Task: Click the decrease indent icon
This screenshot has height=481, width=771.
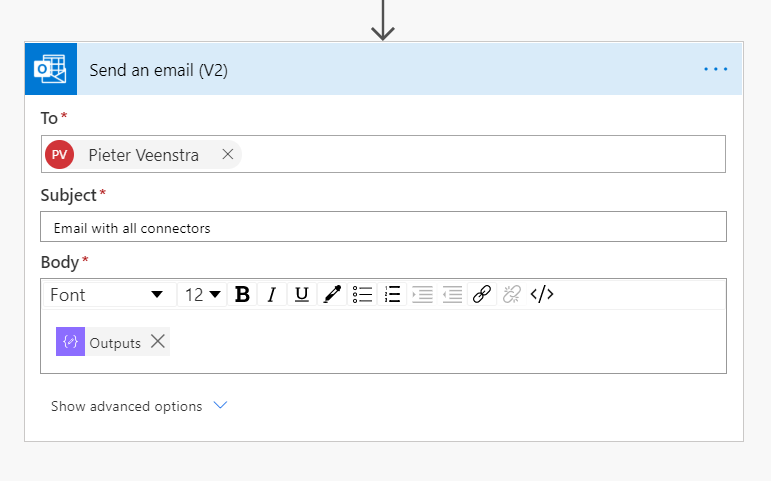Action: (x=452, y=295)
